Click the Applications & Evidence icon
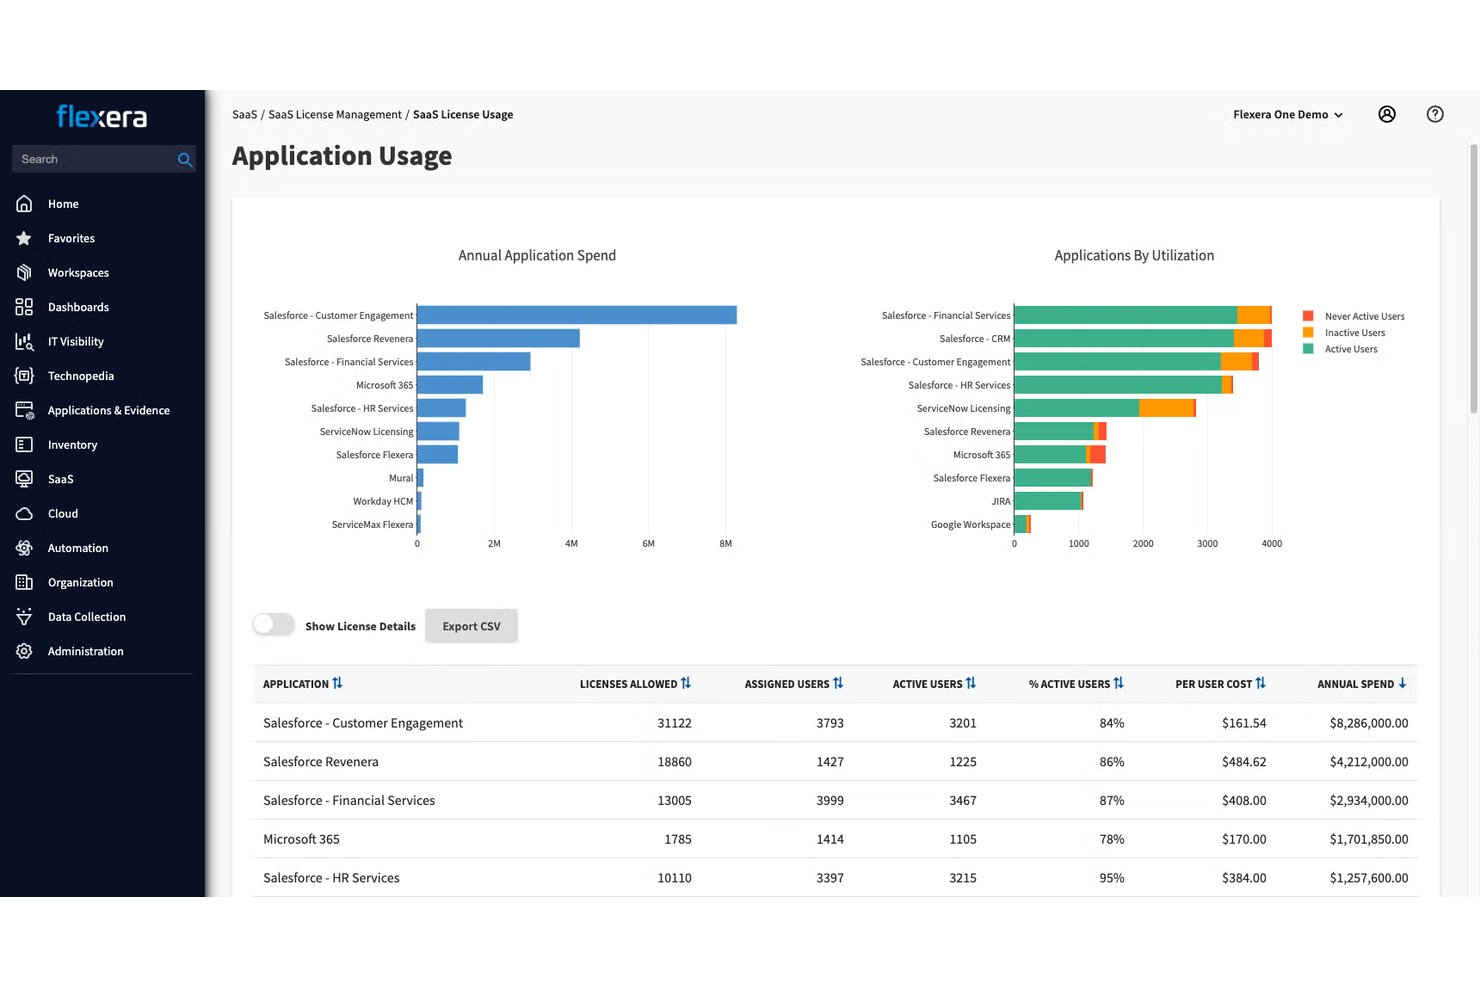1480x987 pixels. (24, 410)
